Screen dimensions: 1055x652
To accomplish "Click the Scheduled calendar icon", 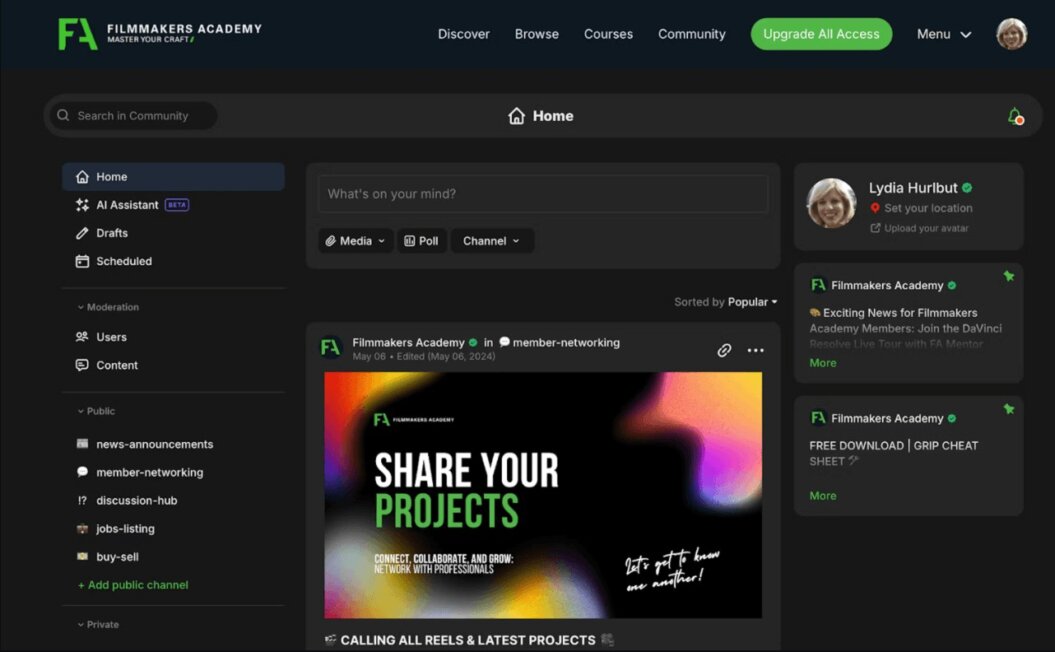I will (x=82, y=261).
